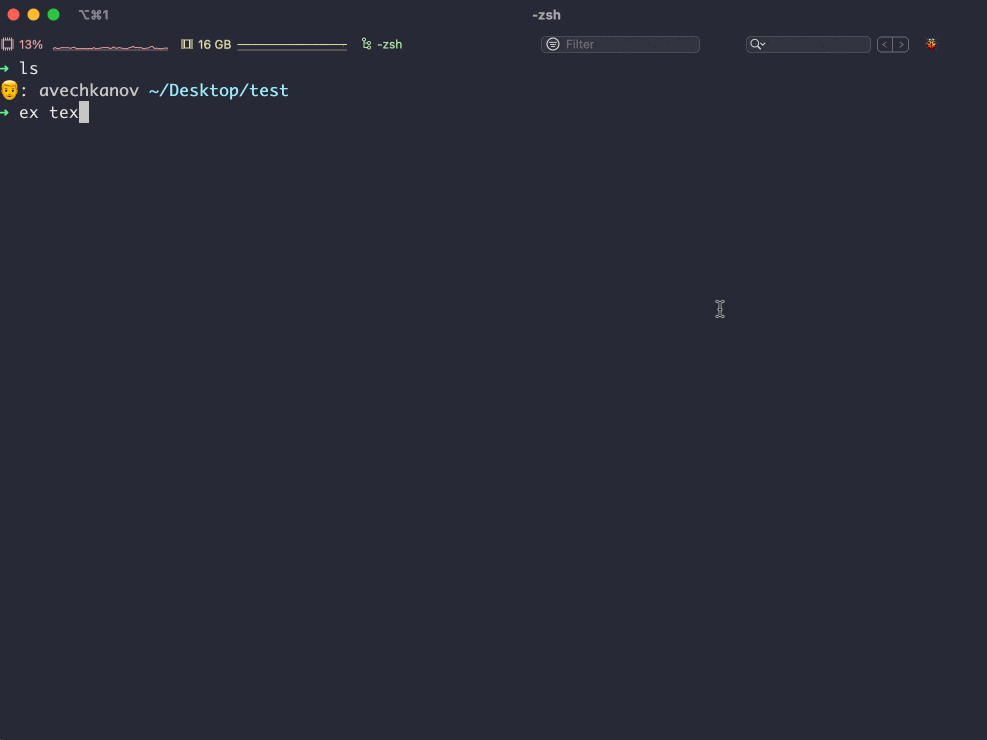The image size is (987, 740).
Task: Click the Filter field icon
Action: 553,44
